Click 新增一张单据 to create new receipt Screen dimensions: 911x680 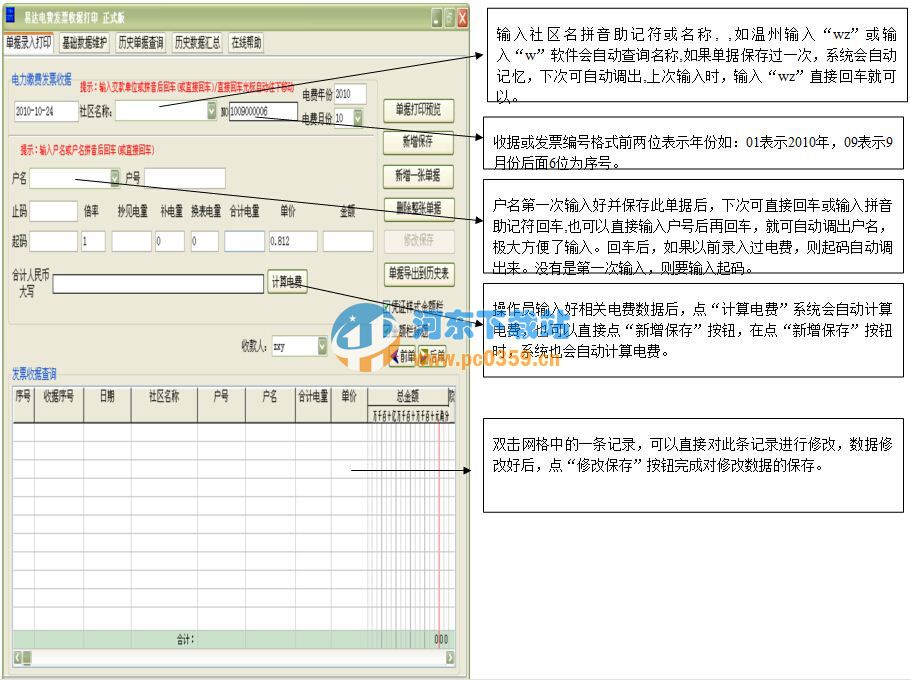click(418, 176)
